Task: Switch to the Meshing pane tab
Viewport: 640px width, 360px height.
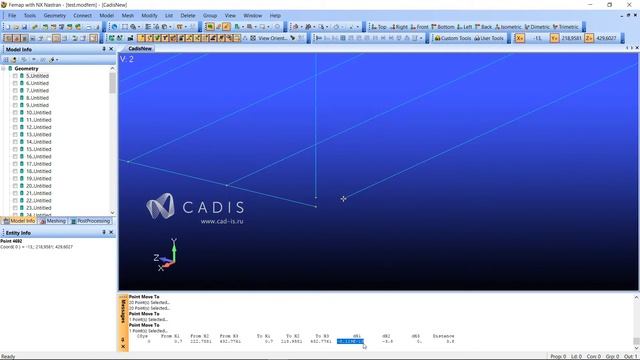Action: (x=53, y=221)
